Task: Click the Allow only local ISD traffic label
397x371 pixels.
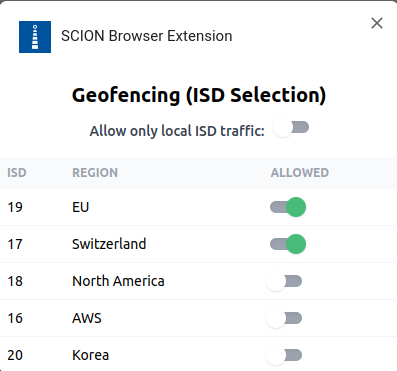Action: tap(177, 131)
